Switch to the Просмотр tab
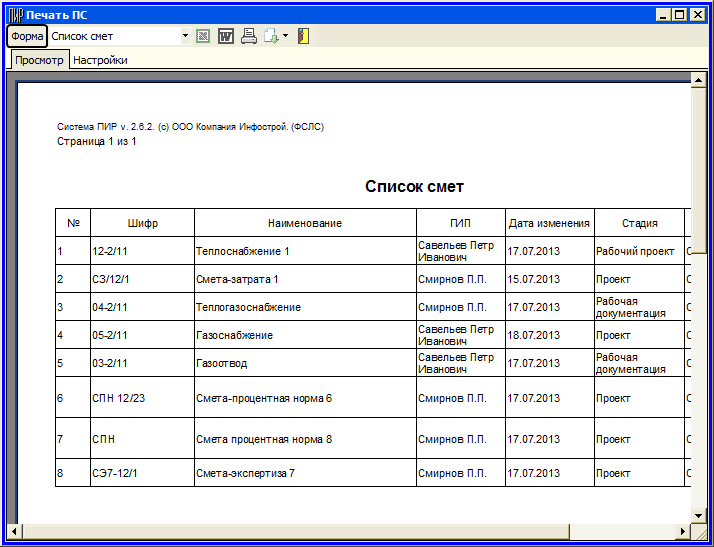 tap(40, 60)
